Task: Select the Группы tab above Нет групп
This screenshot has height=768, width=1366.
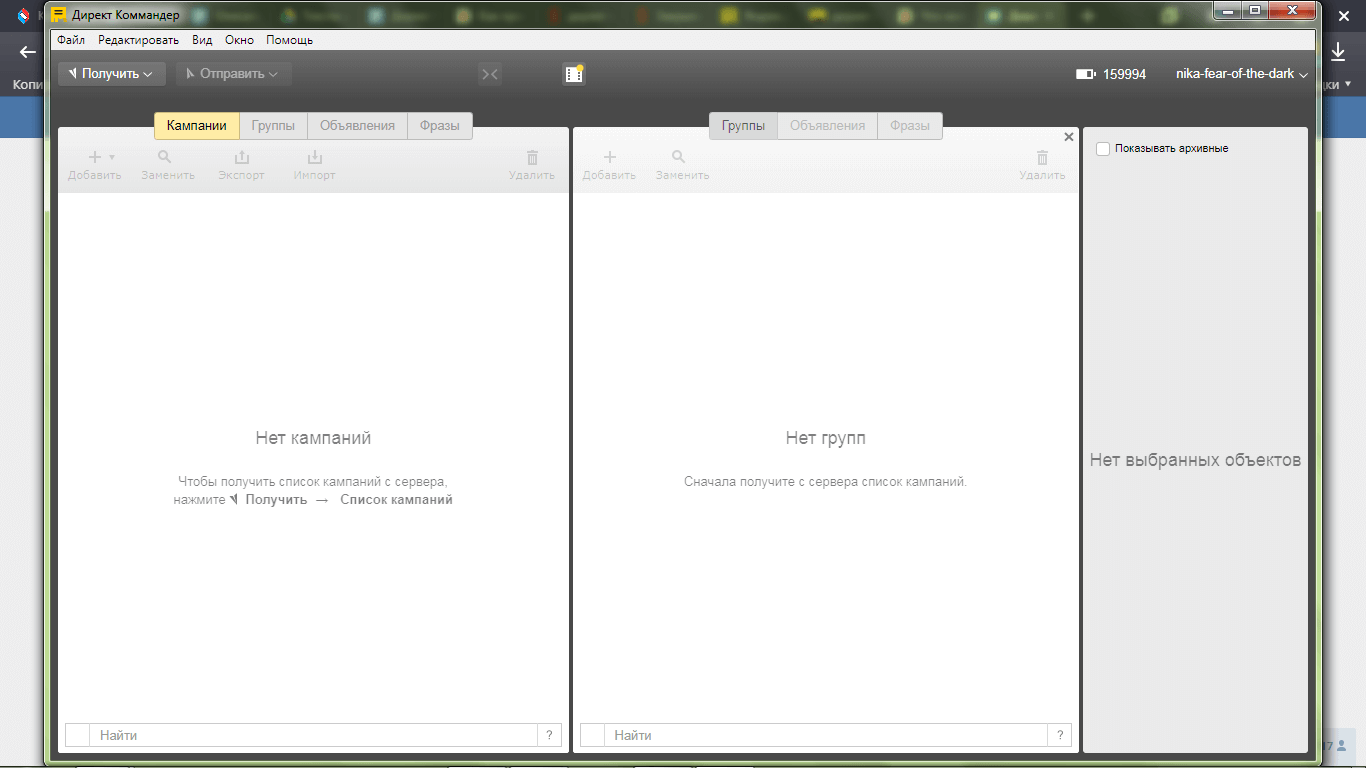Action: point(743,126)
